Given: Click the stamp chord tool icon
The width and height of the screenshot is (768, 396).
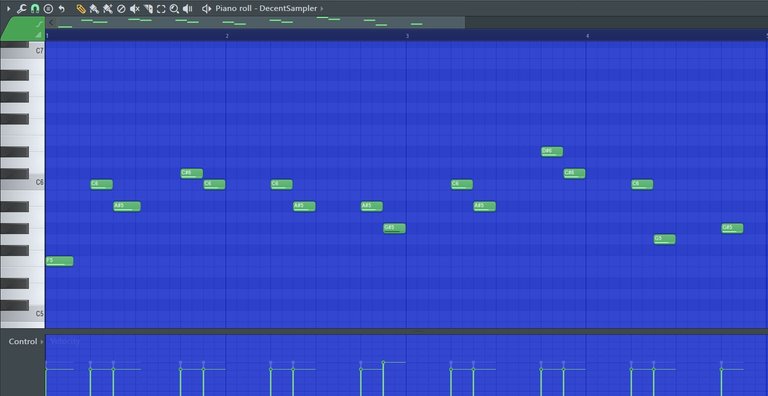Looking at the screenshot, I should click(48, 8).
